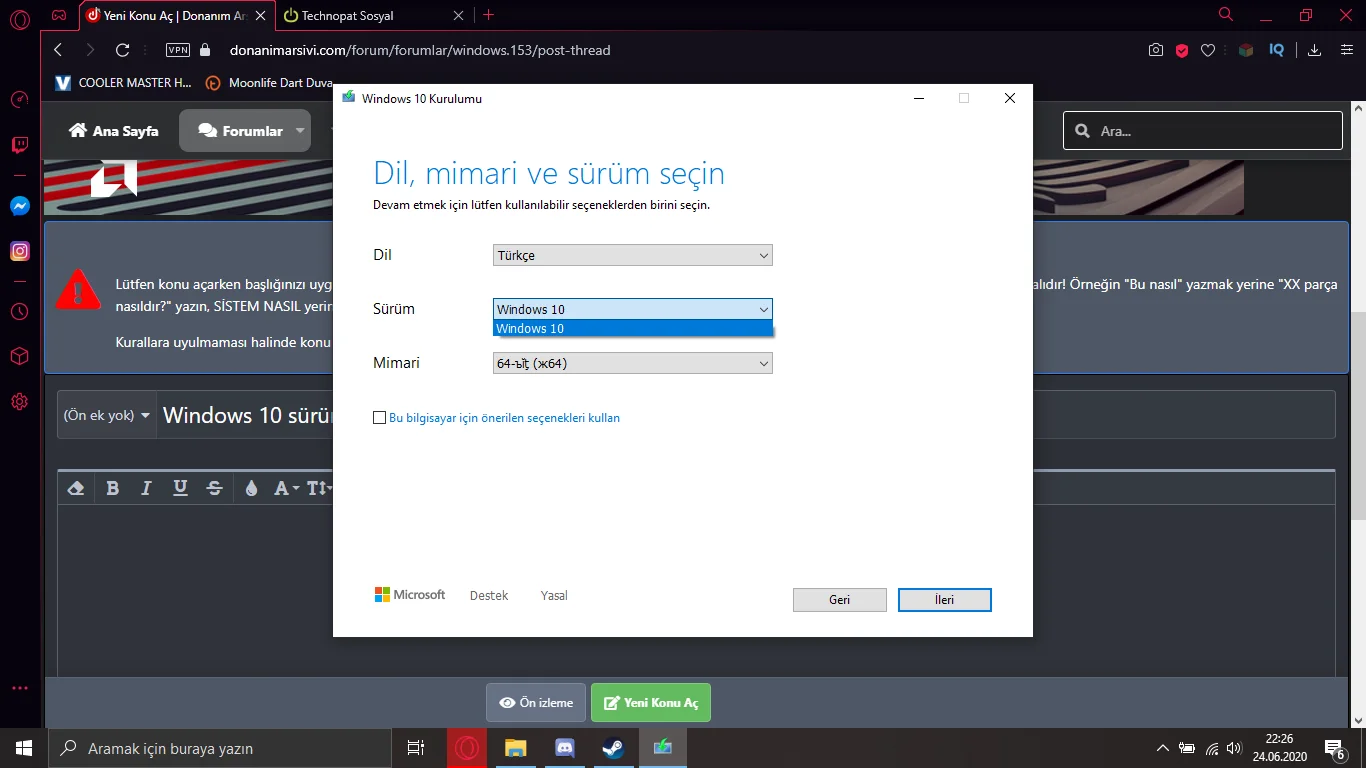Take a snapshot with the camera icon
This screenshot has height=768, width=1366.
1156,50
